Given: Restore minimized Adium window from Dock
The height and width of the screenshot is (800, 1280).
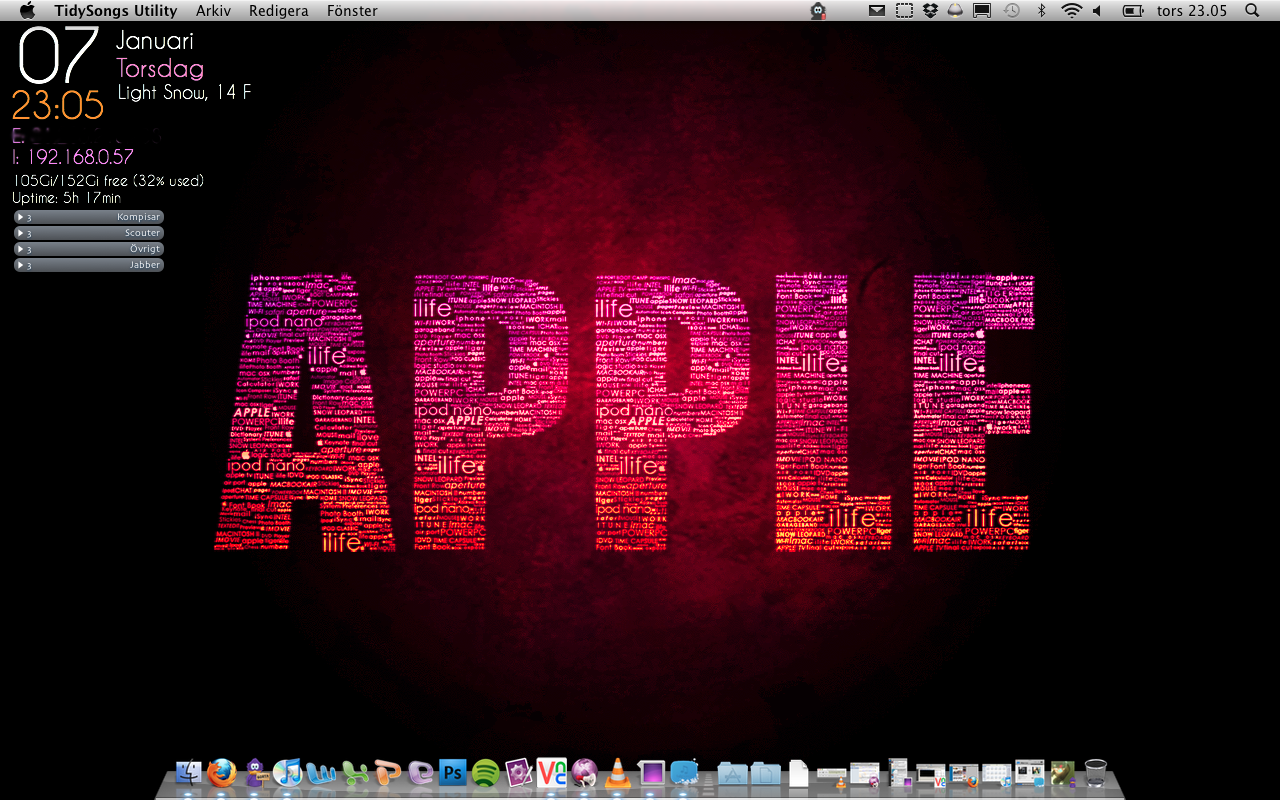Looking at the screenshot, I should (1063, 773).
